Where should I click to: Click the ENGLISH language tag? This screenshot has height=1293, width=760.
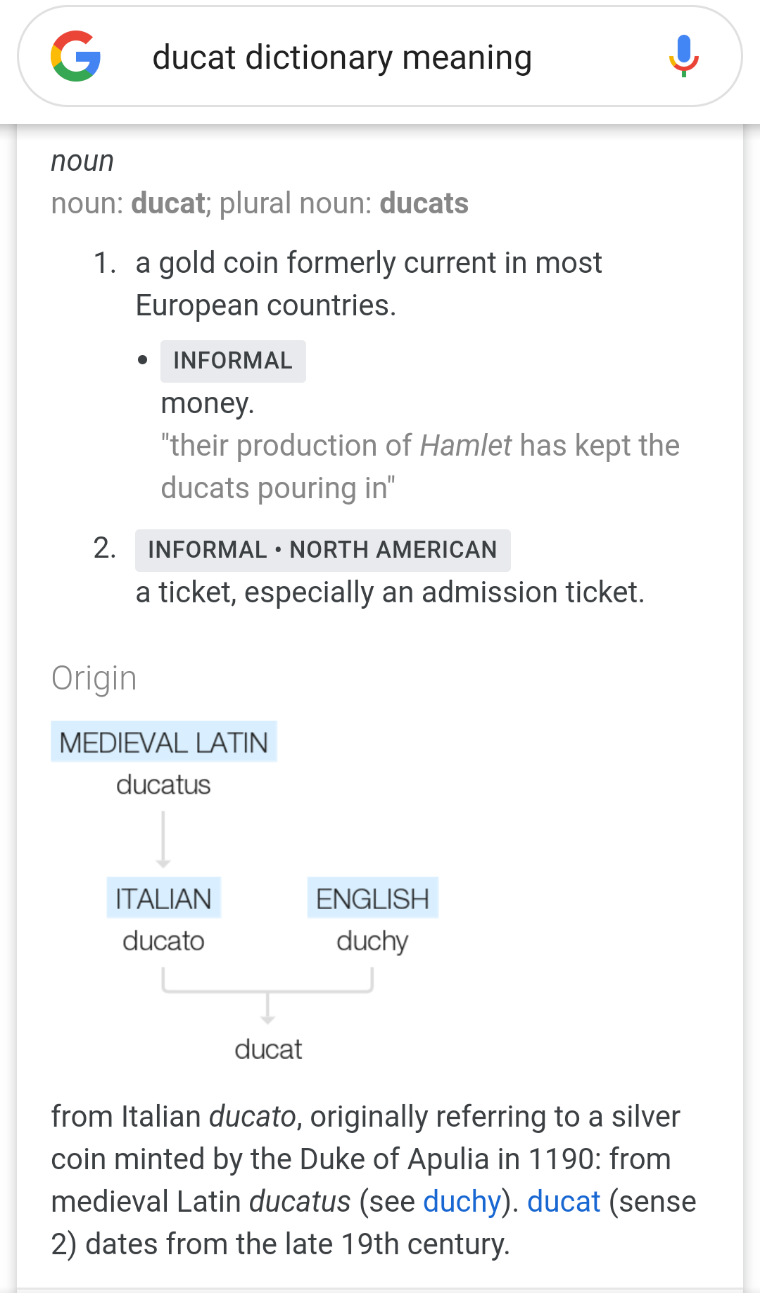pos(372,898)
